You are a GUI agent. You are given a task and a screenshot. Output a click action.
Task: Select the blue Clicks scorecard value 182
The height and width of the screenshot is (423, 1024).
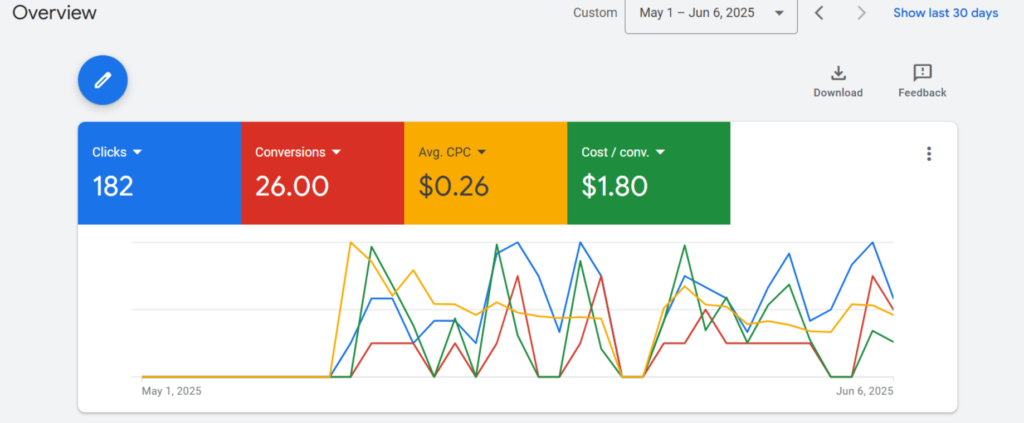pyautogui.click(x=113, y=187)
